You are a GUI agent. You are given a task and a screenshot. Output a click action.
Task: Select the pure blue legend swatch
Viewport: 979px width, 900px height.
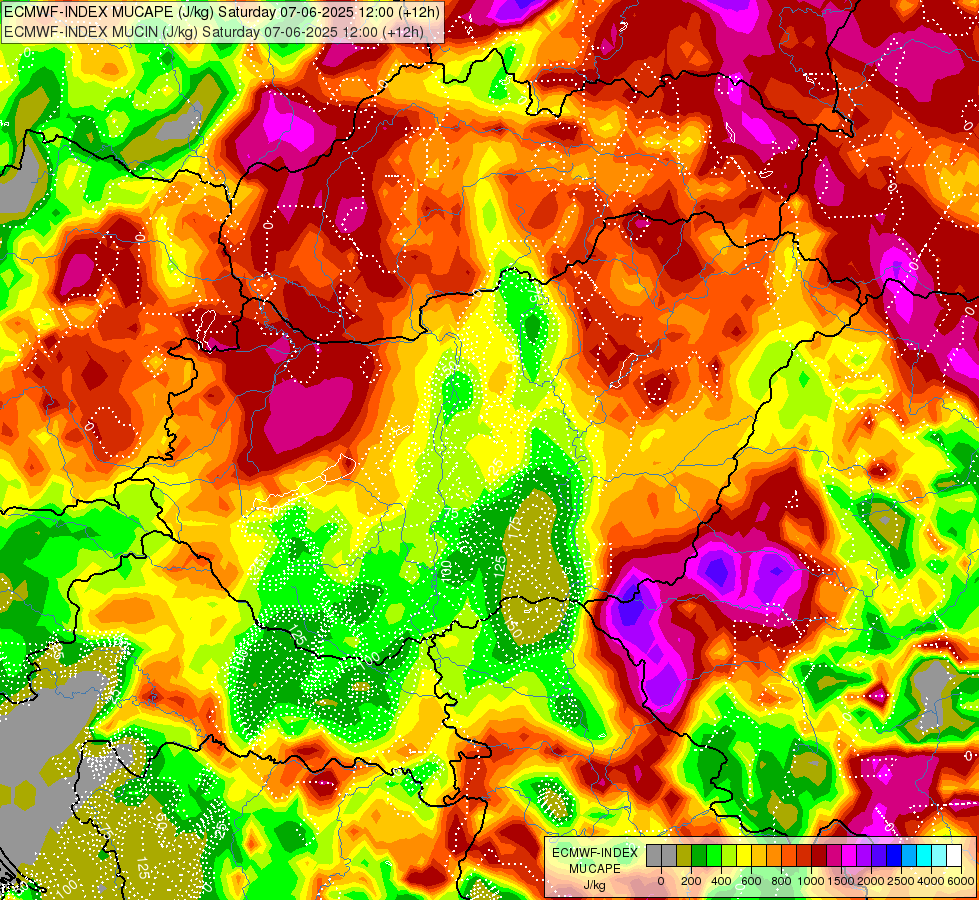click(x=895, y=855)
